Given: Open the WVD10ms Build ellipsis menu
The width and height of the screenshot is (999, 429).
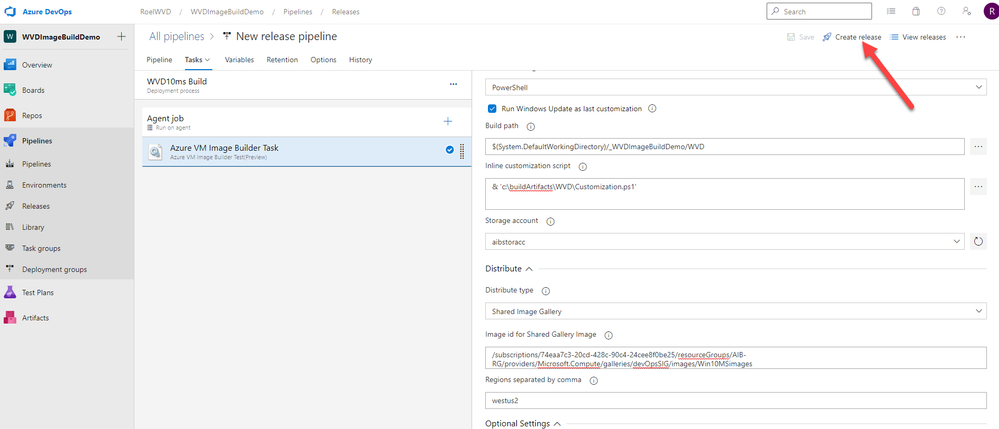Looking at the screenshot, I should point(454,84).
